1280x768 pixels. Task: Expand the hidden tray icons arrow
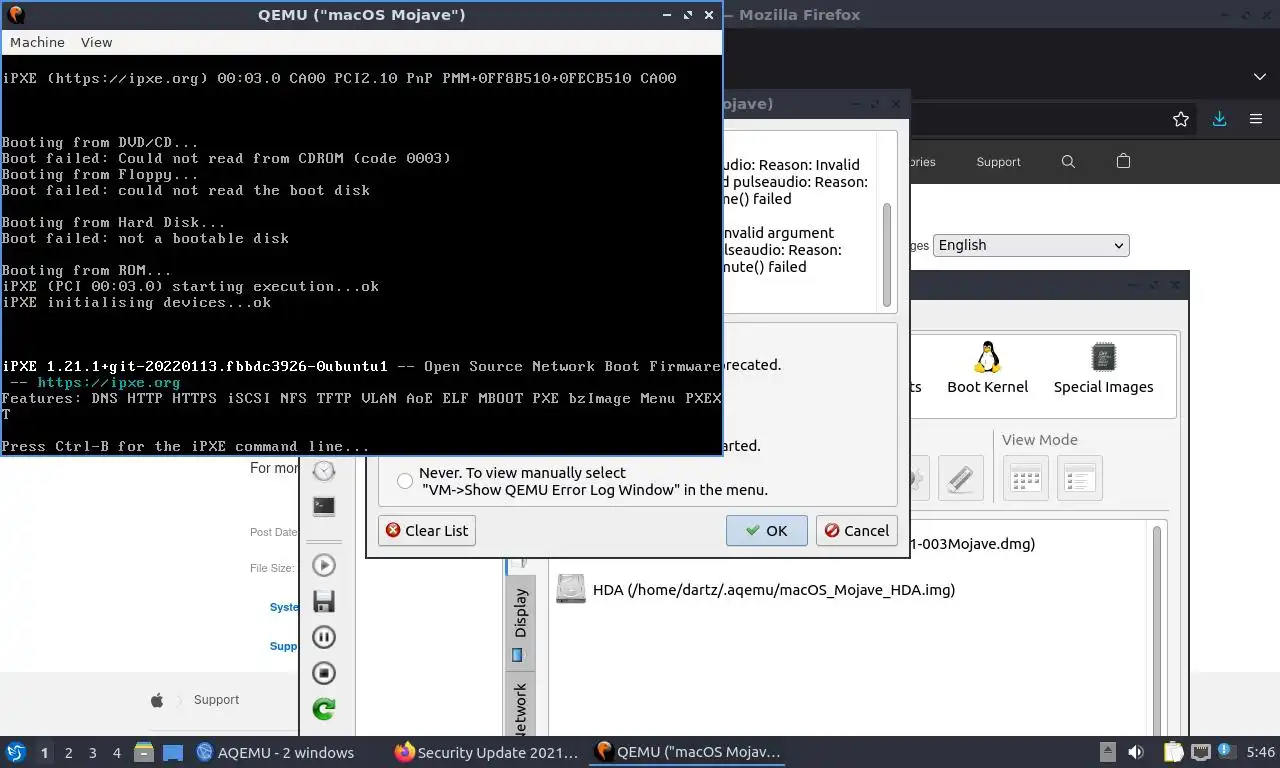coord(1108,752)
